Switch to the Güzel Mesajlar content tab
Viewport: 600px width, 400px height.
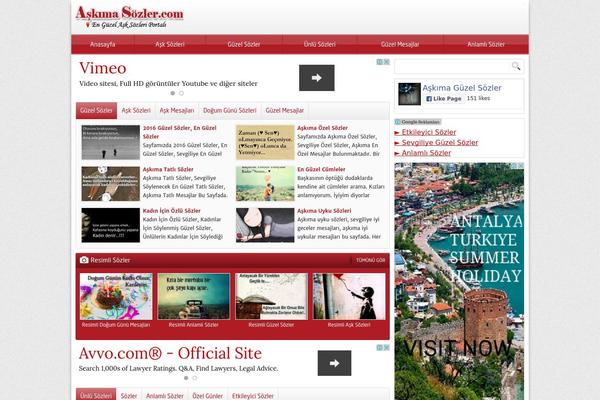tap(285, 111)
